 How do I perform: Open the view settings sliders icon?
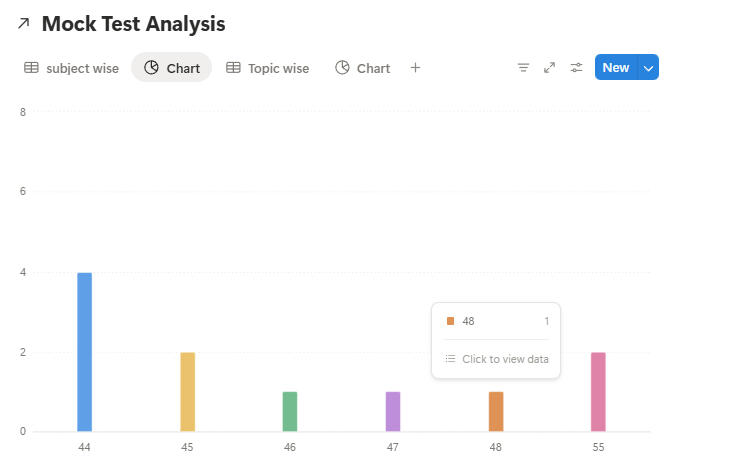click(576, 68)
